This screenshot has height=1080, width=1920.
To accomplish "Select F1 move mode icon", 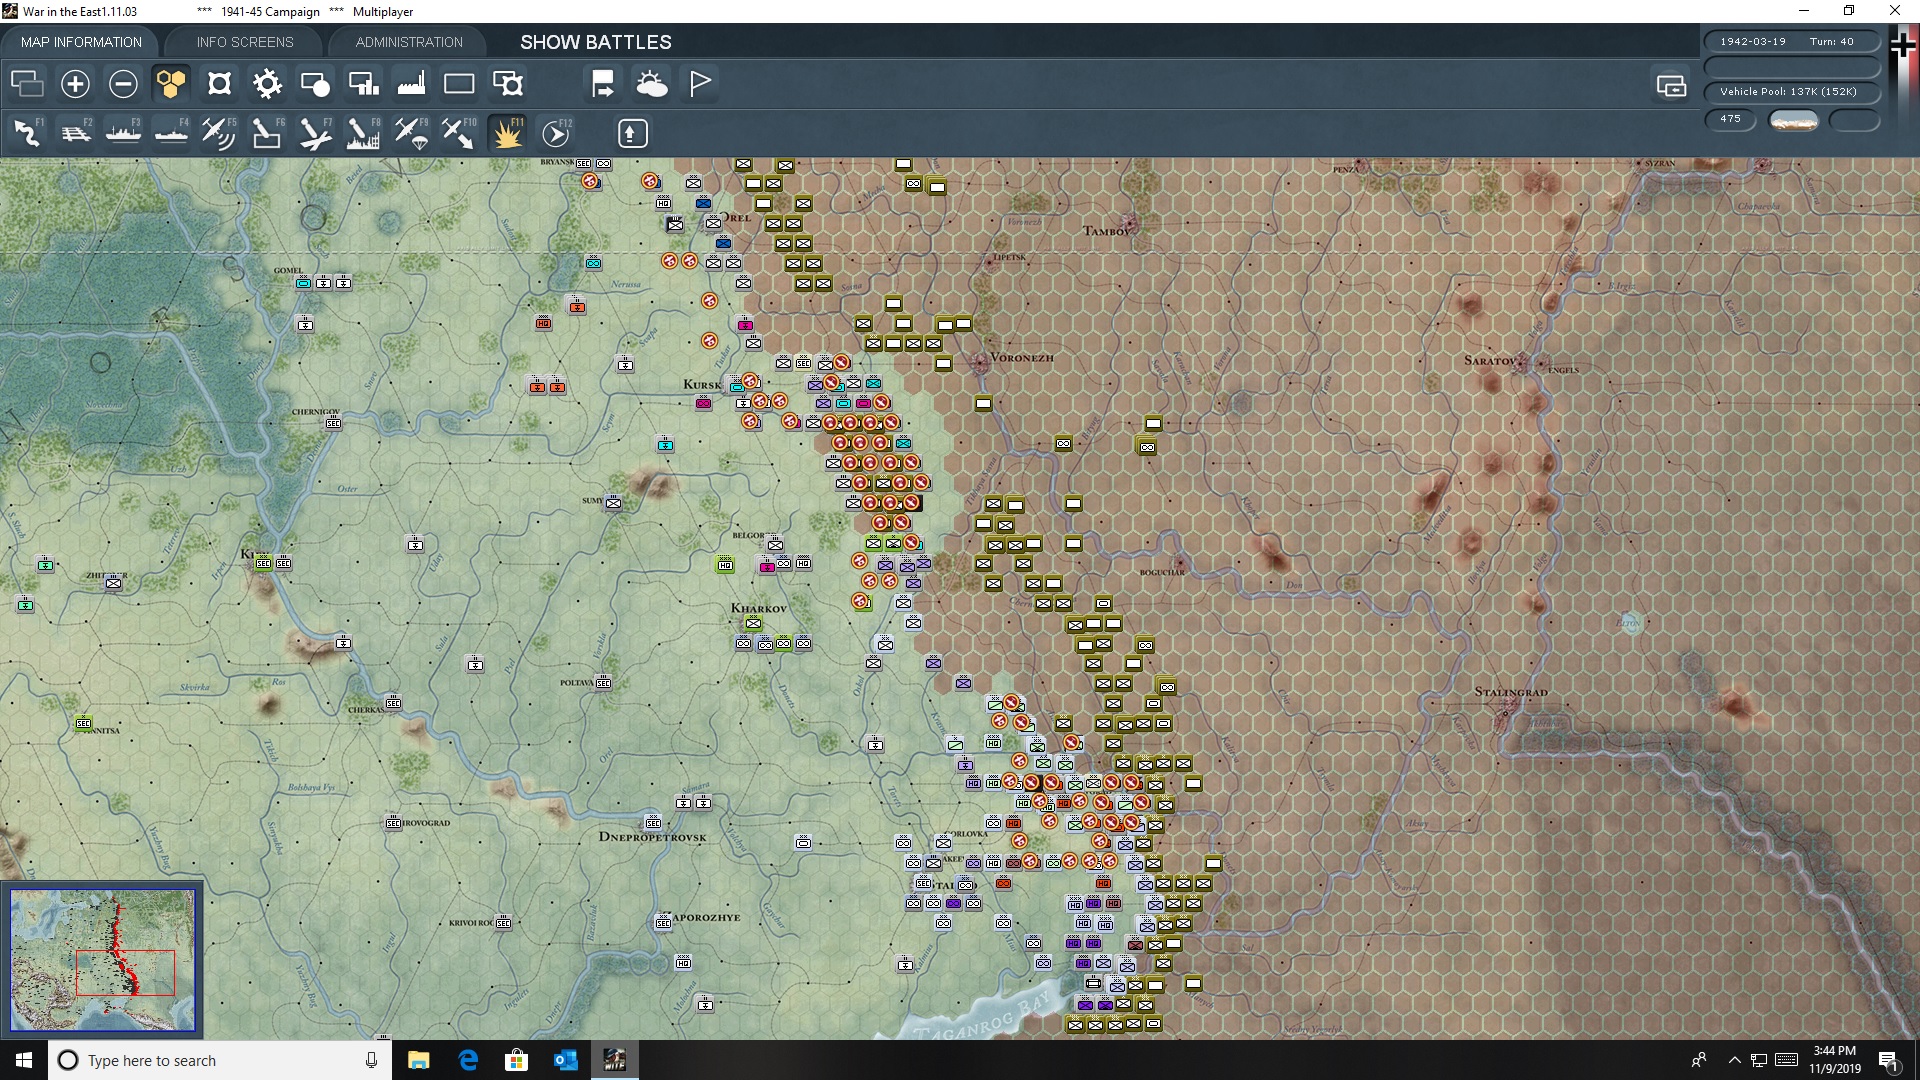I will [x=27, y=133].
